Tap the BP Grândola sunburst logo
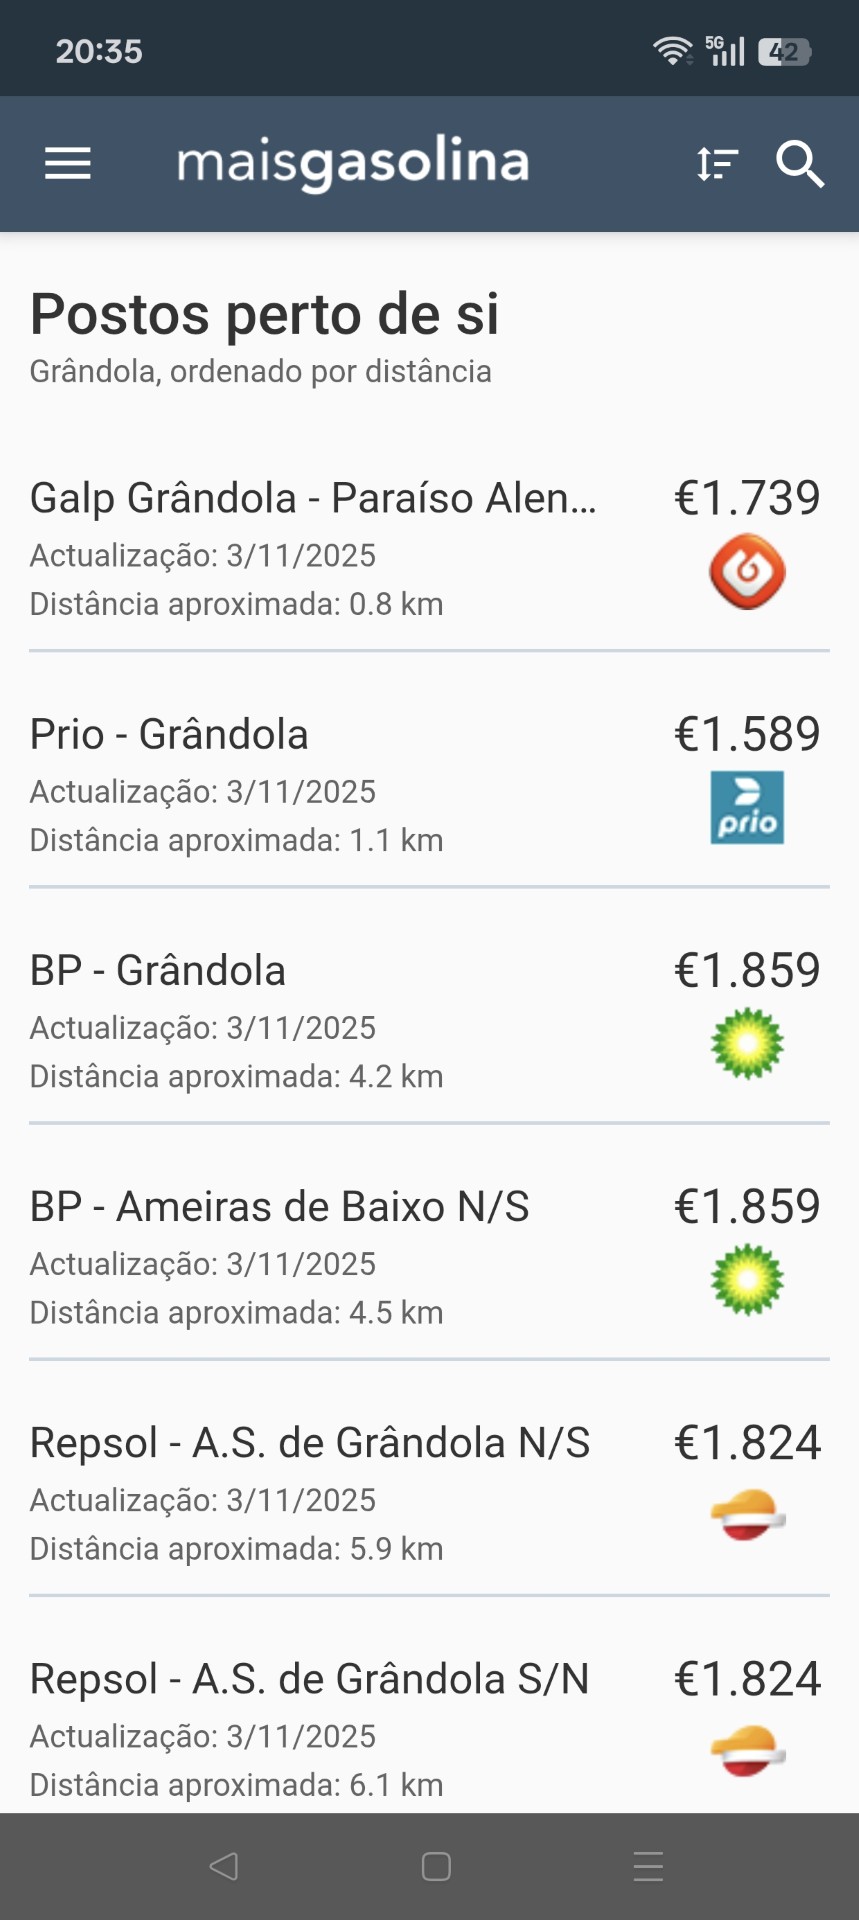859x1920 pixels. pos(747,1044)
